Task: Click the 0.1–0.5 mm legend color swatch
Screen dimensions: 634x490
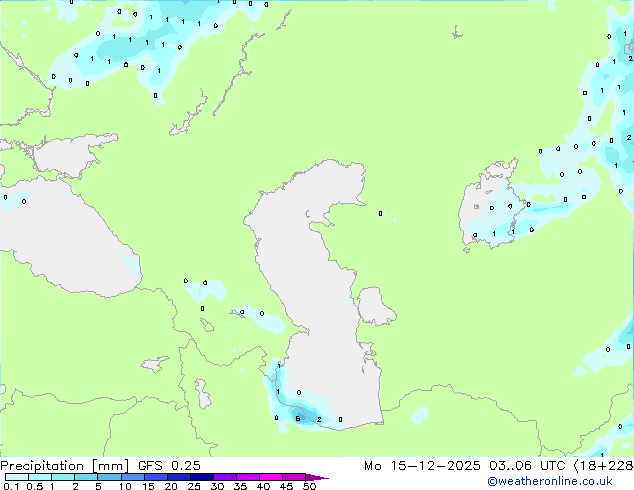Action: tap(17, 477)
